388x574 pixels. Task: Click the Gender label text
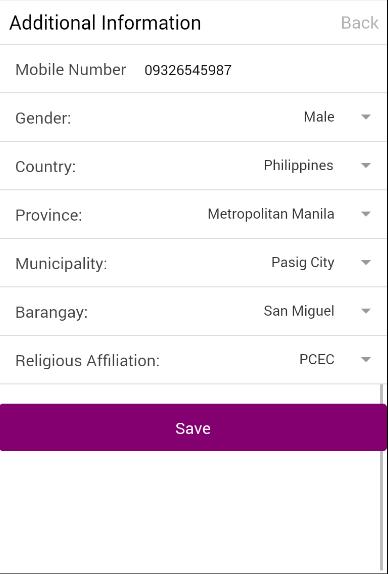[x=43, y=118]
